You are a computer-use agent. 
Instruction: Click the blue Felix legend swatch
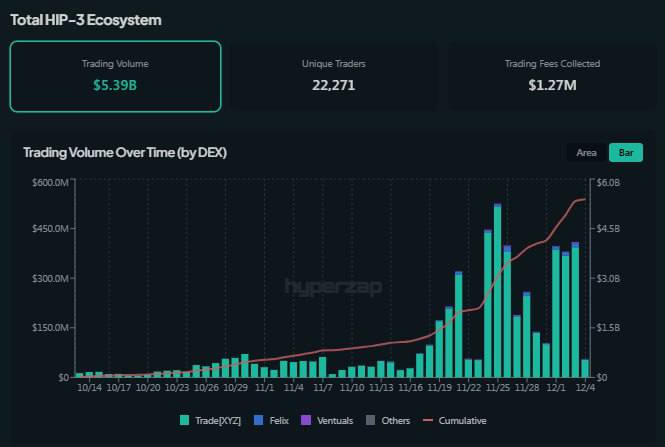257,421
